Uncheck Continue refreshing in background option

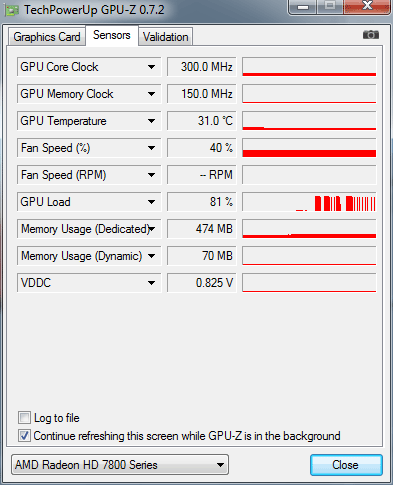coord(24,435)
